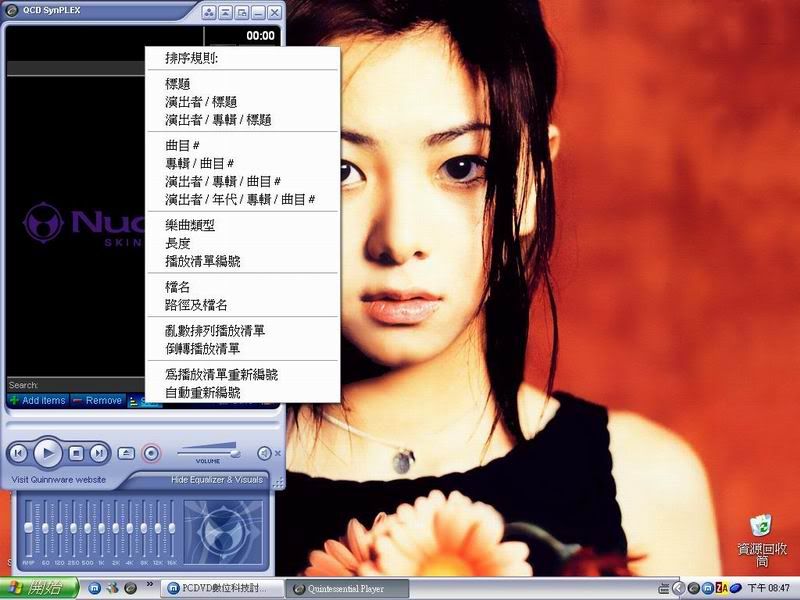The height and width of the screenshot is (600, 800).
Task: Select 標題 sort option from menu
Action: pyautogui.click(x=180, y=84)
